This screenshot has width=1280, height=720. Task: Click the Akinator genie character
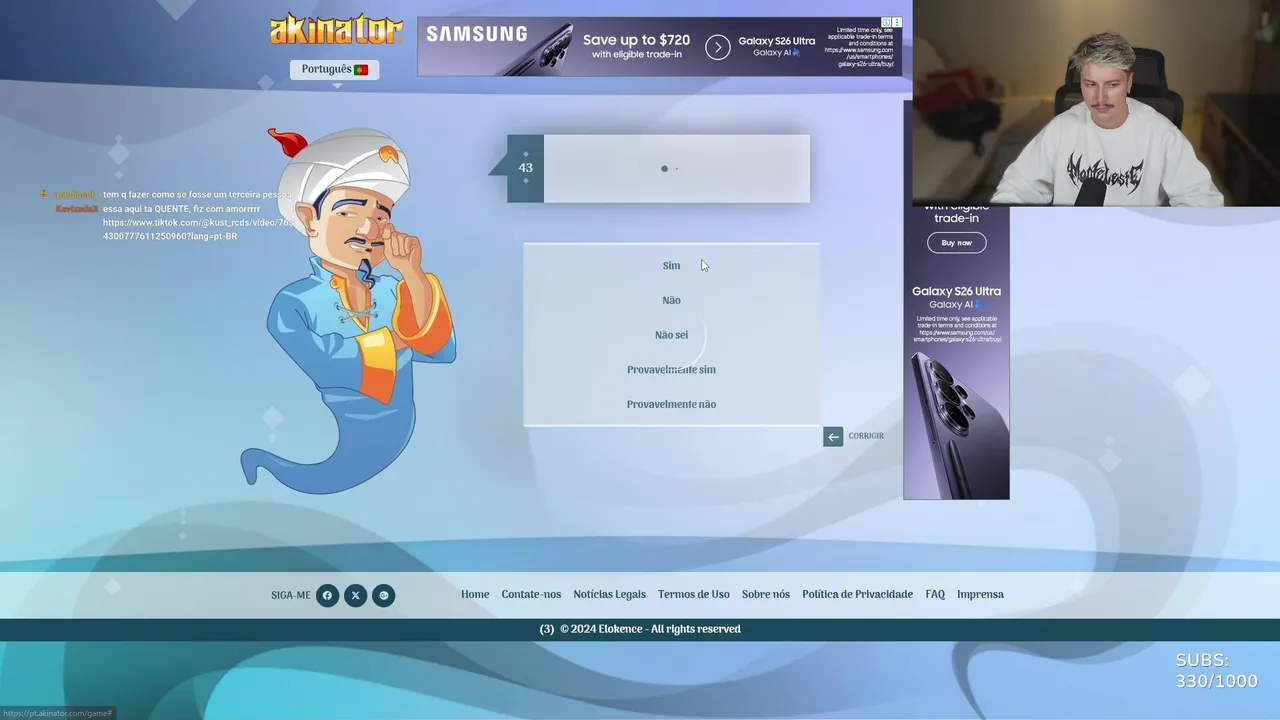[350, 310]
